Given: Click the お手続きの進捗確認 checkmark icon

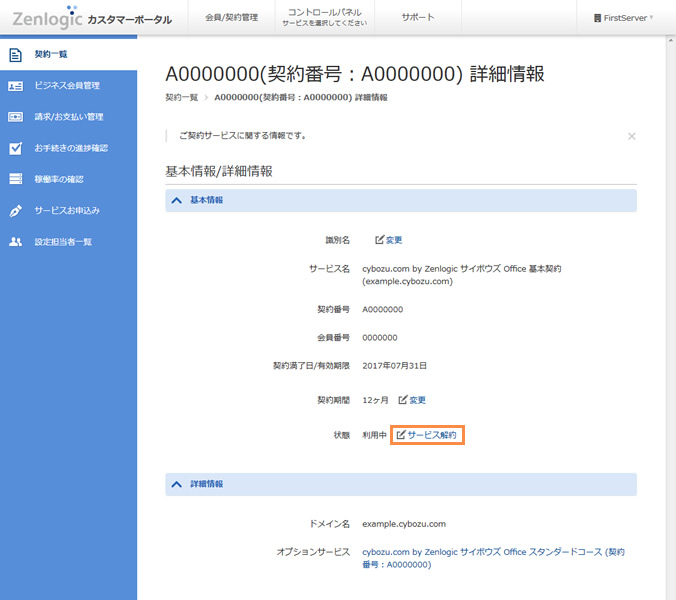Looking at the screenshot, I should pyautogui.click(x=15, y=148).
